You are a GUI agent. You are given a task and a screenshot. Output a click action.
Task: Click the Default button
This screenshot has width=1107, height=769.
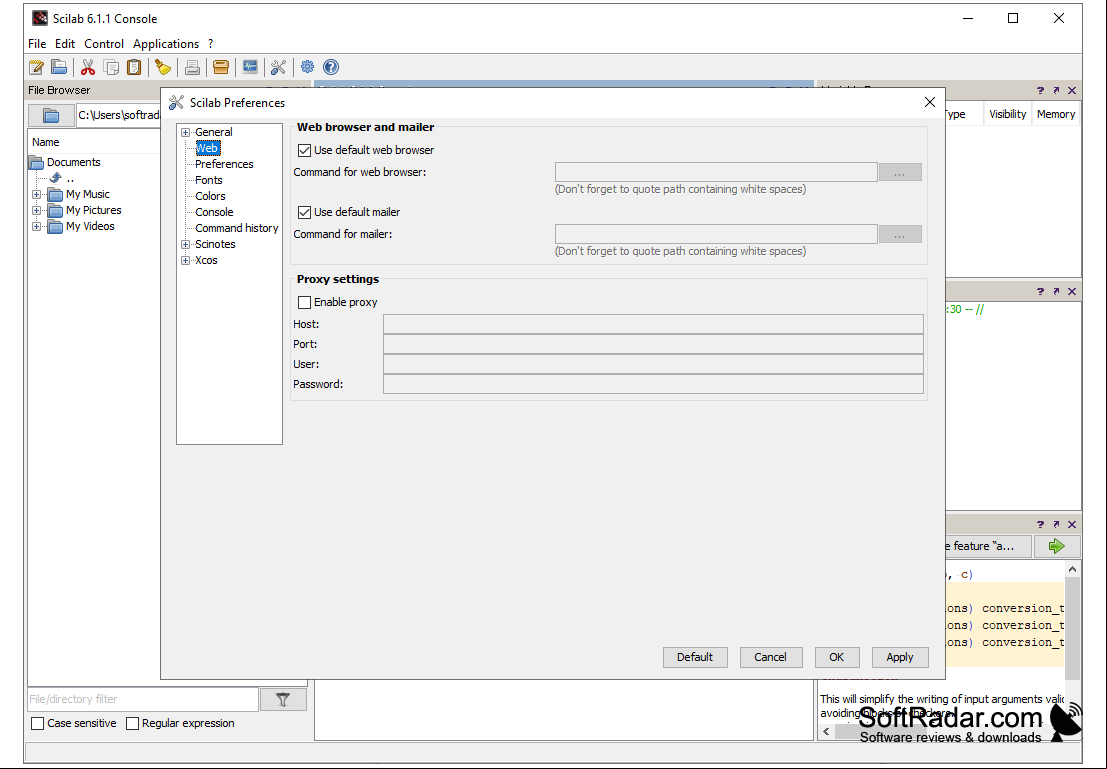pyautogui.click(x=695, y=657)
